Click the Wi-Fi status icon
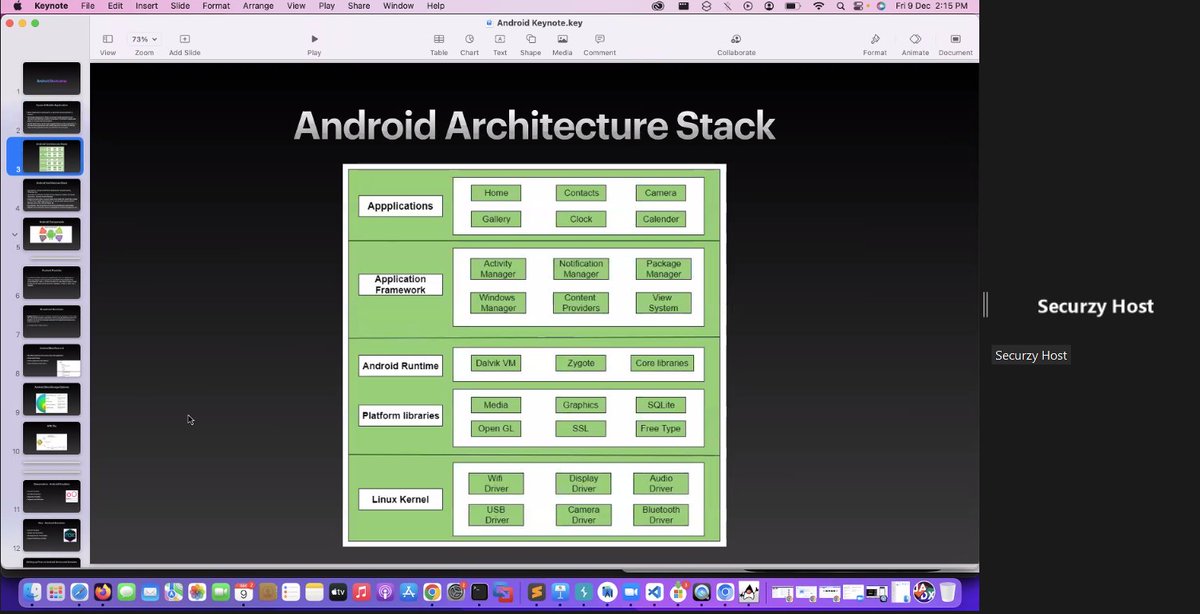The width and height of the screenshot is (1200, 614). click(x=819, y=6)
